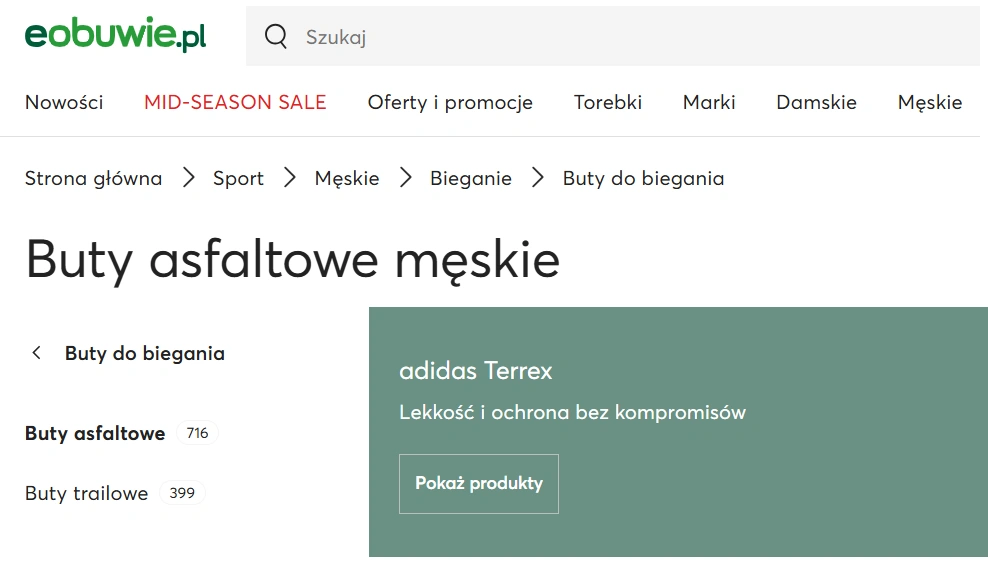Click the search magnifier icon

tap(275, 36)
